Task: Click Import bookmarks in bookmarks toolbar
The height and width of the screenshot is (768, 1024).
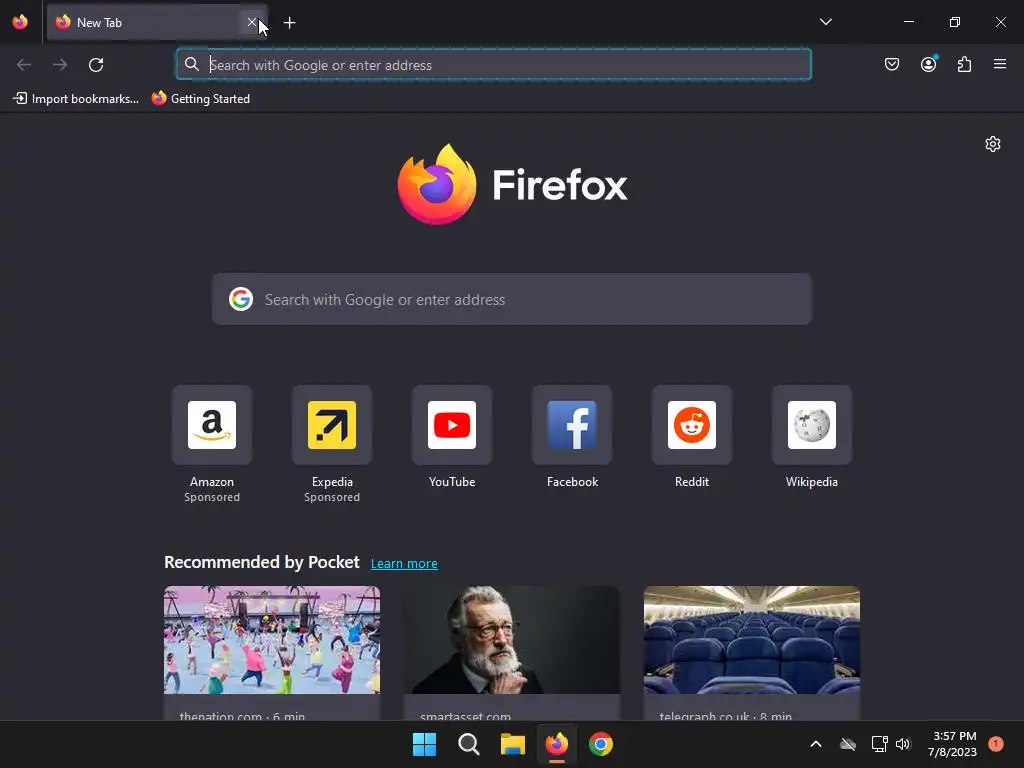Action: point(76,99)
